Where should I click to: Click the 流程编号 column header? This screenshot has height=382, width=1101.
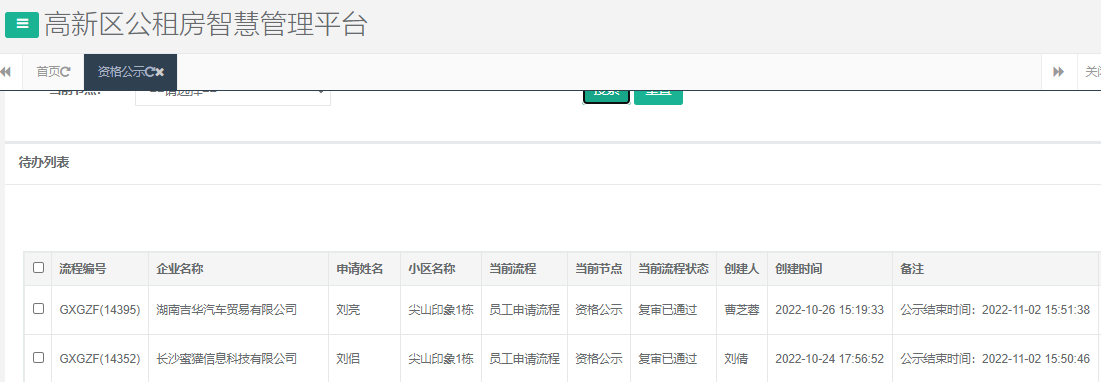coord(83,269)
